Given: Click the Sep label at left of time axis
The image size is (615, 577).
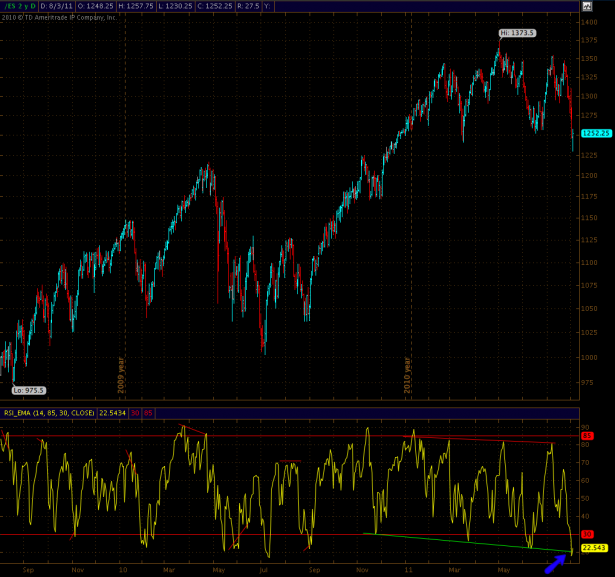Looking at the screenshot, I should pos(28,570).
